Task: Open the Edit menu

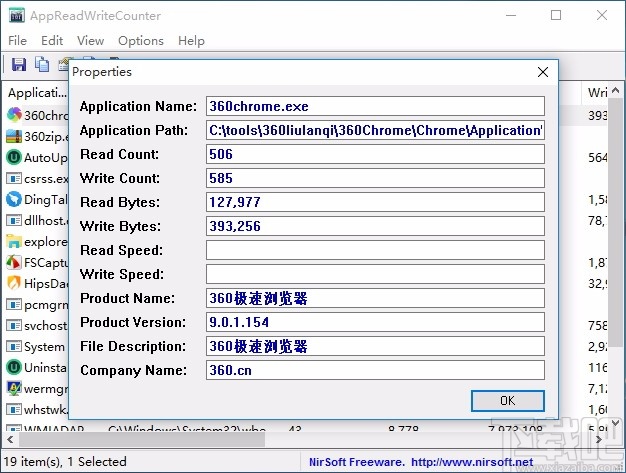Action: [x=52, y=41]
